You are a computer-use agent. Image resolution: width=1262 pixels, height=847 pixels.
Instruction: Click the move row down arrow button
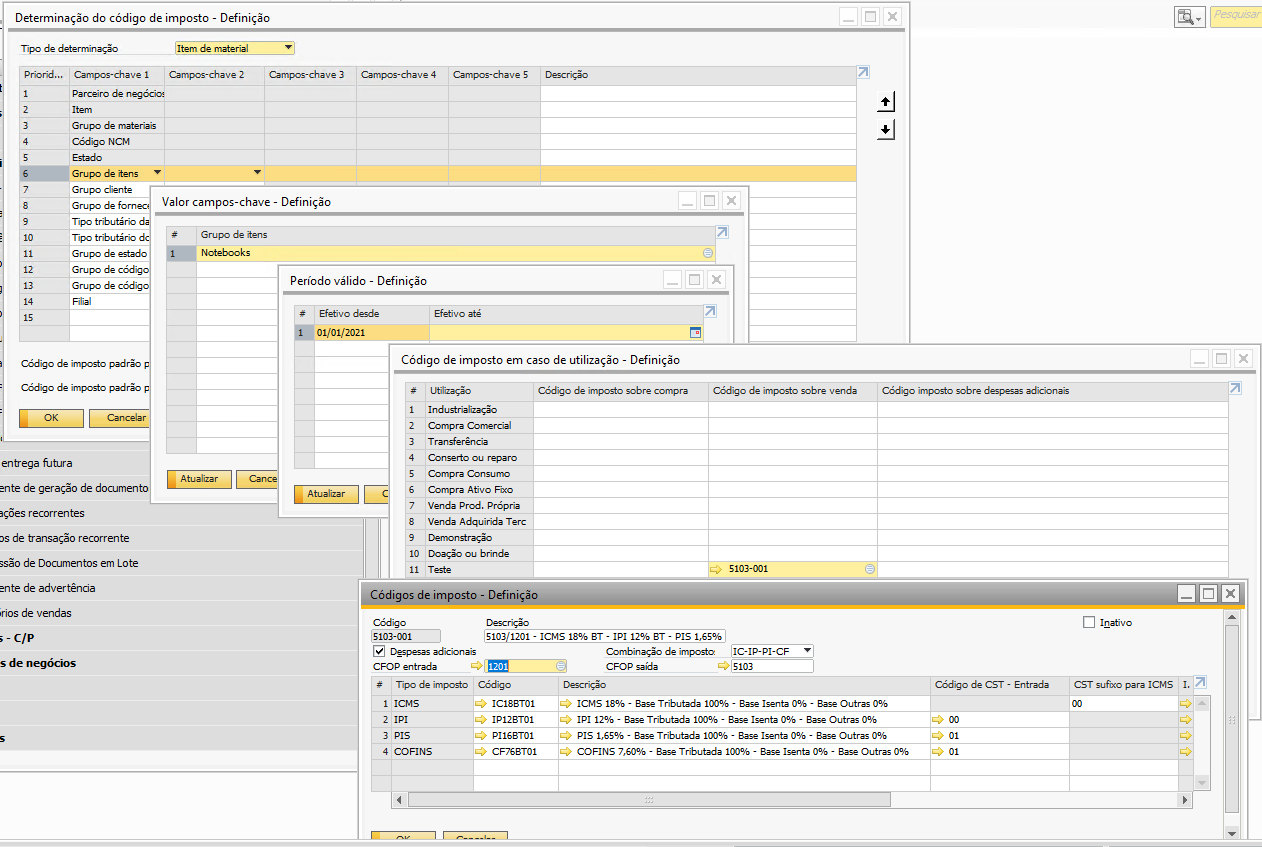[x=885, y=130]
